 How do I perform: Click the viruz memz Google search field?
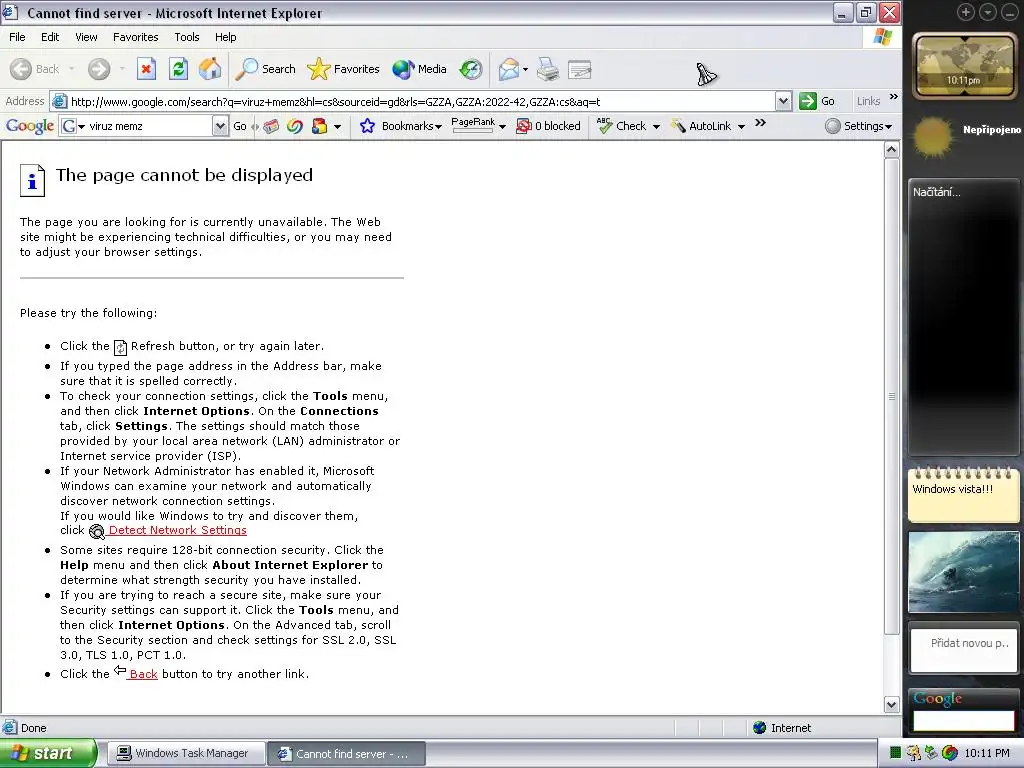click(x=149, y=126)
